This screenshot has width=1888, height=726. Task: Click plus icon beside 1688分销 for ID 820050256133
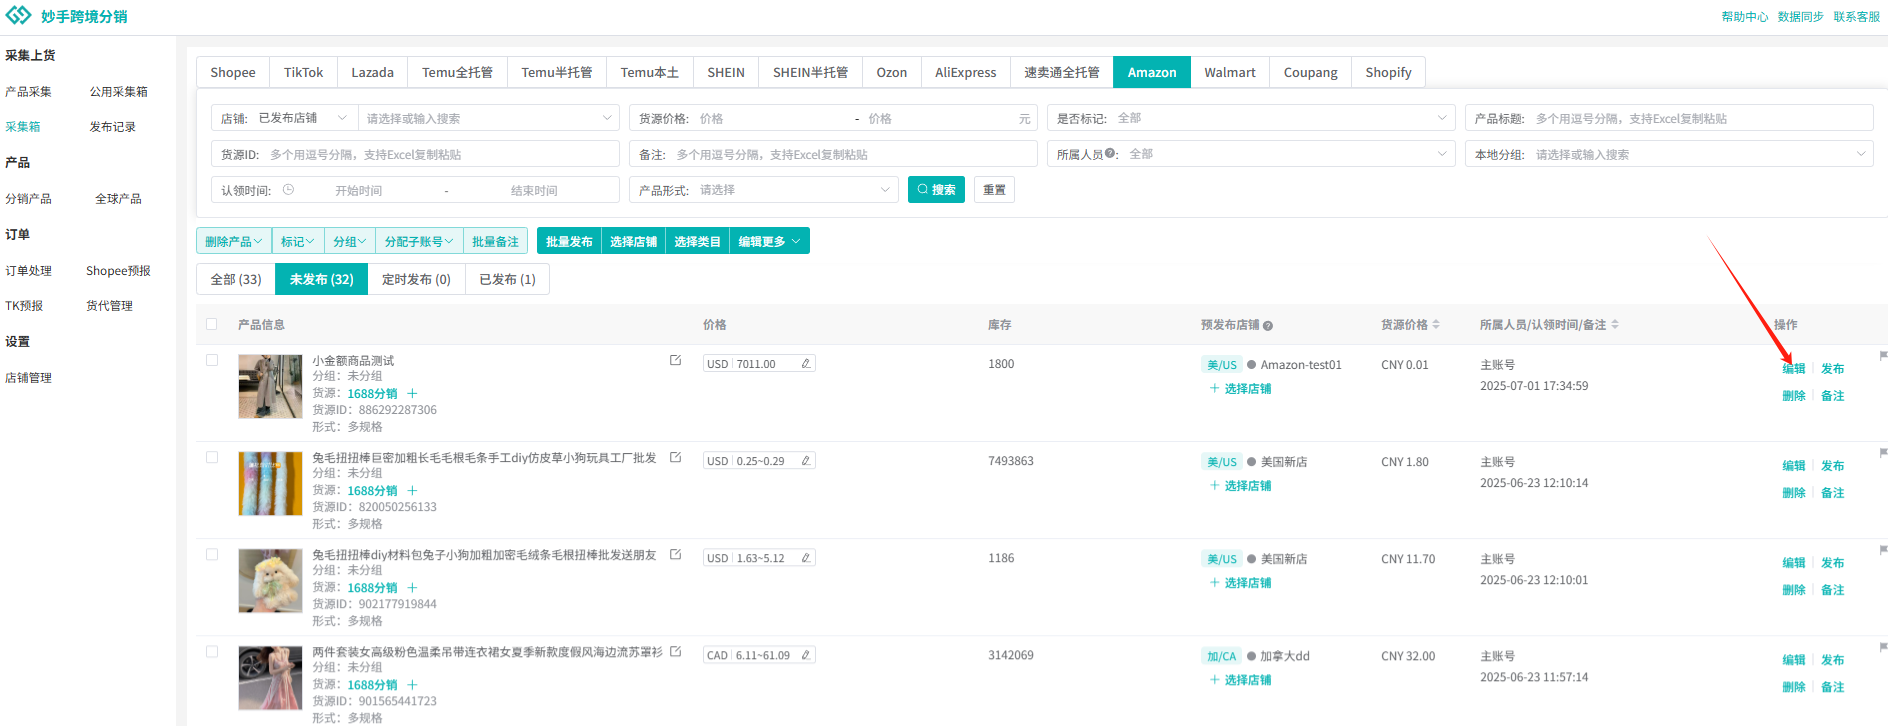(x=412, y=491)
